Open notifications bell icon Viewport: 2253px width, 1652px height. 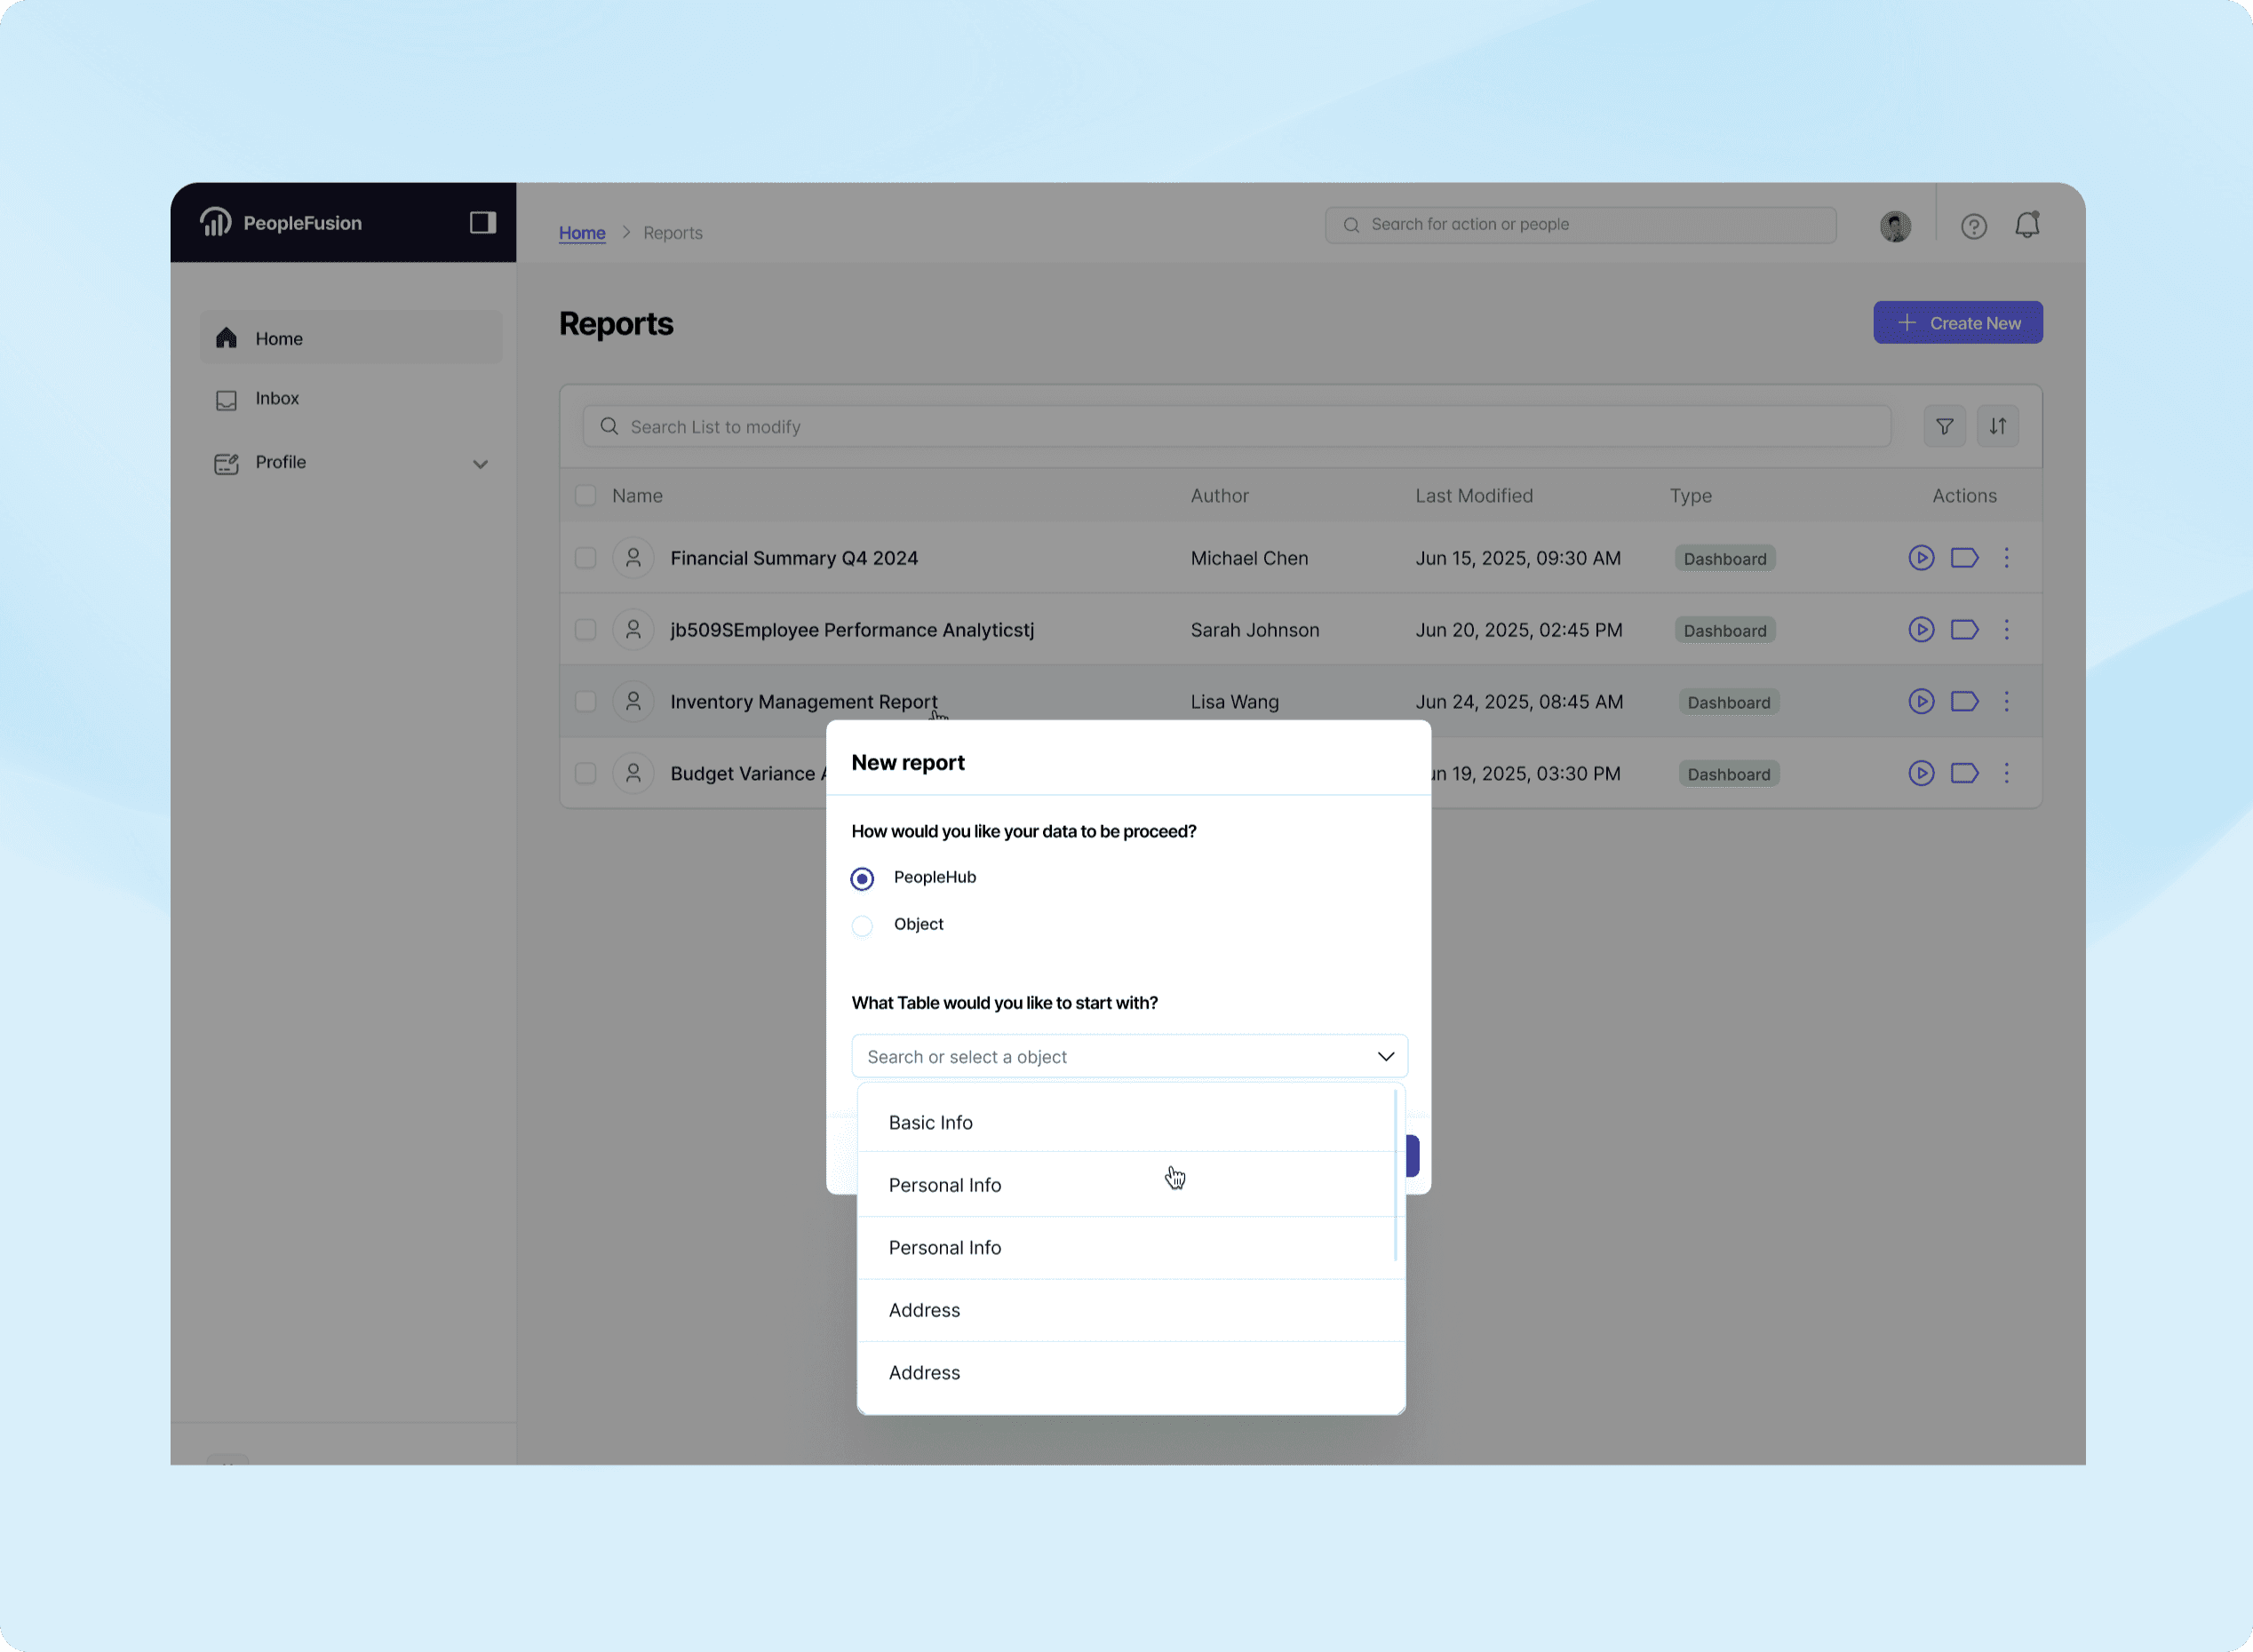(2027, 225)
